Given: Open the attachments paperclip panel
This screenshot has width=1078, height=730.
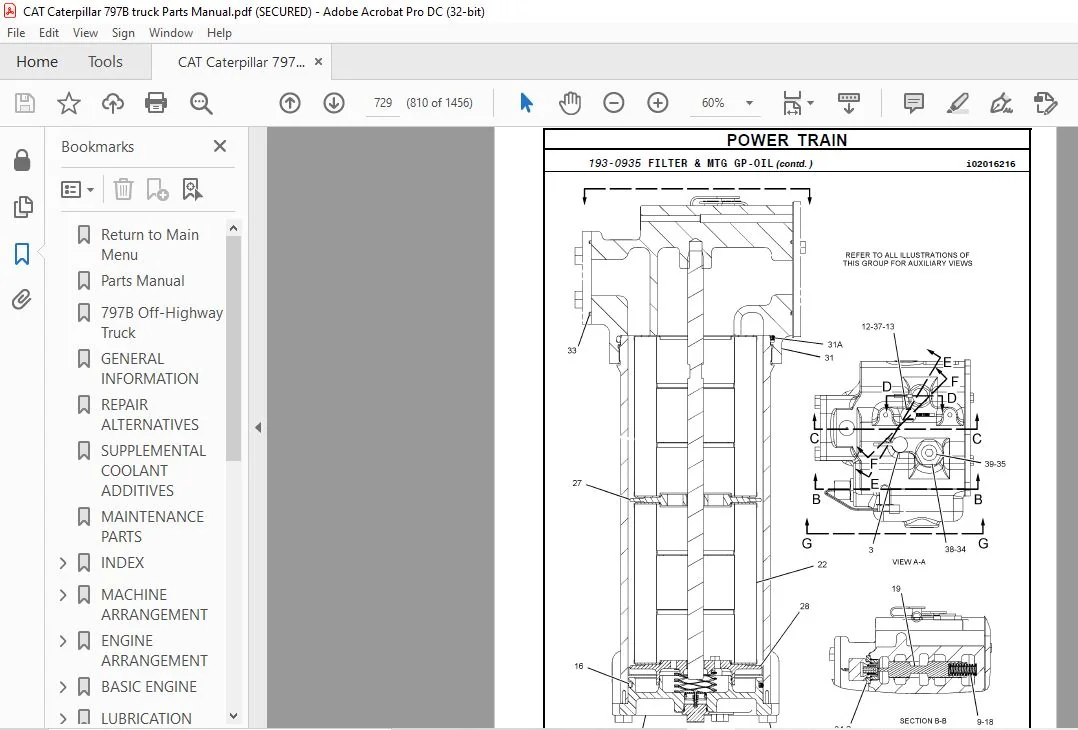Looking at the screenshot, I should pos(22,300).
